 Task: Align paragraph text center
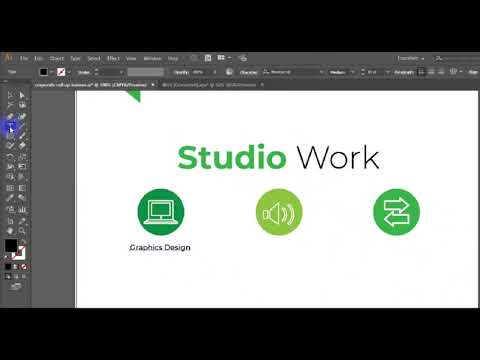click(431, 72)
